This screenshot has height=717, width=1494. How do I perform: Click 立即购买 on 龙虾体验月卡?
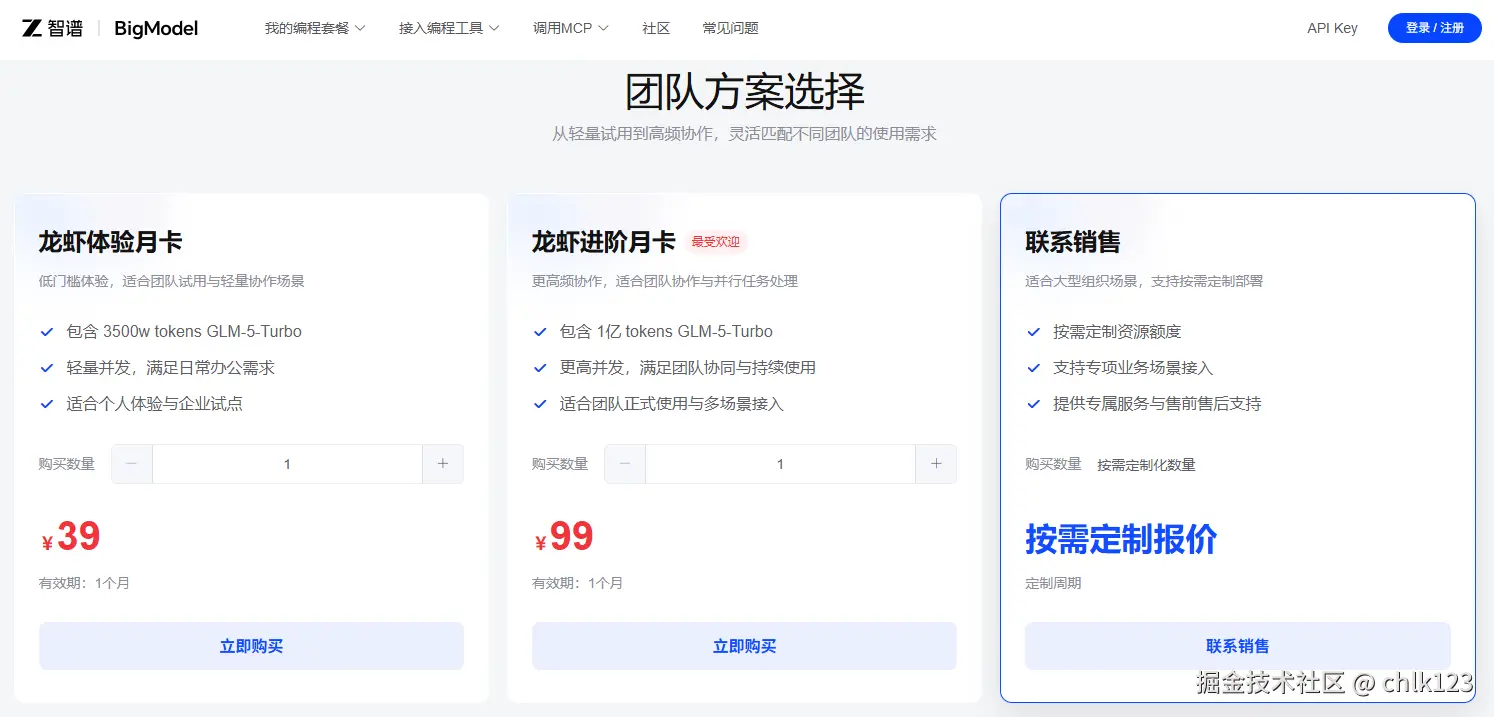click(x=251, y=646)
